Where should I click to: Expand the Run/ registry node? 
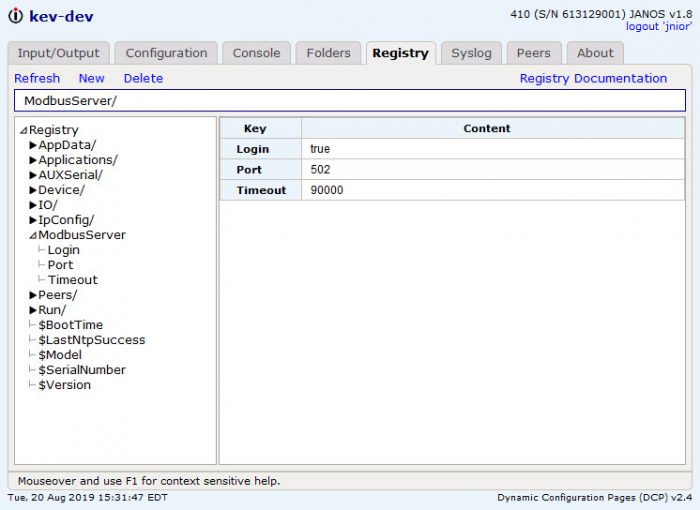point(33,310)
